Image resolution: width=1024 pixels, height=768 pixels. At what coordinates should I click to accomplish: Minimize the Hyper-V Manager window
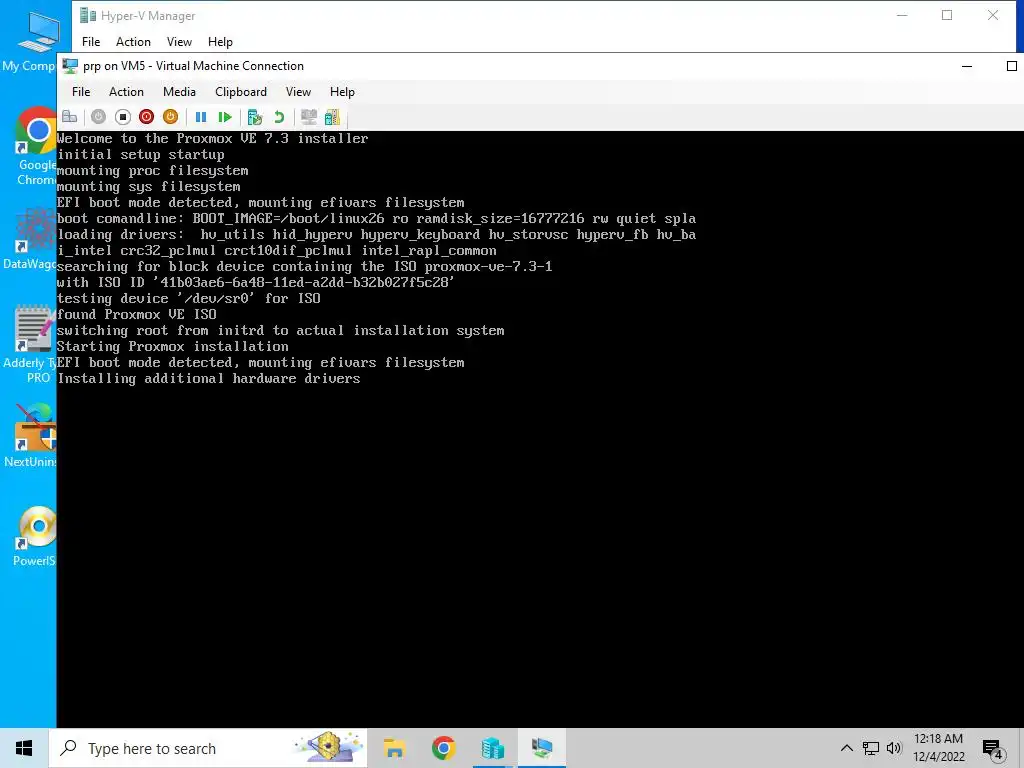point(902,15)
